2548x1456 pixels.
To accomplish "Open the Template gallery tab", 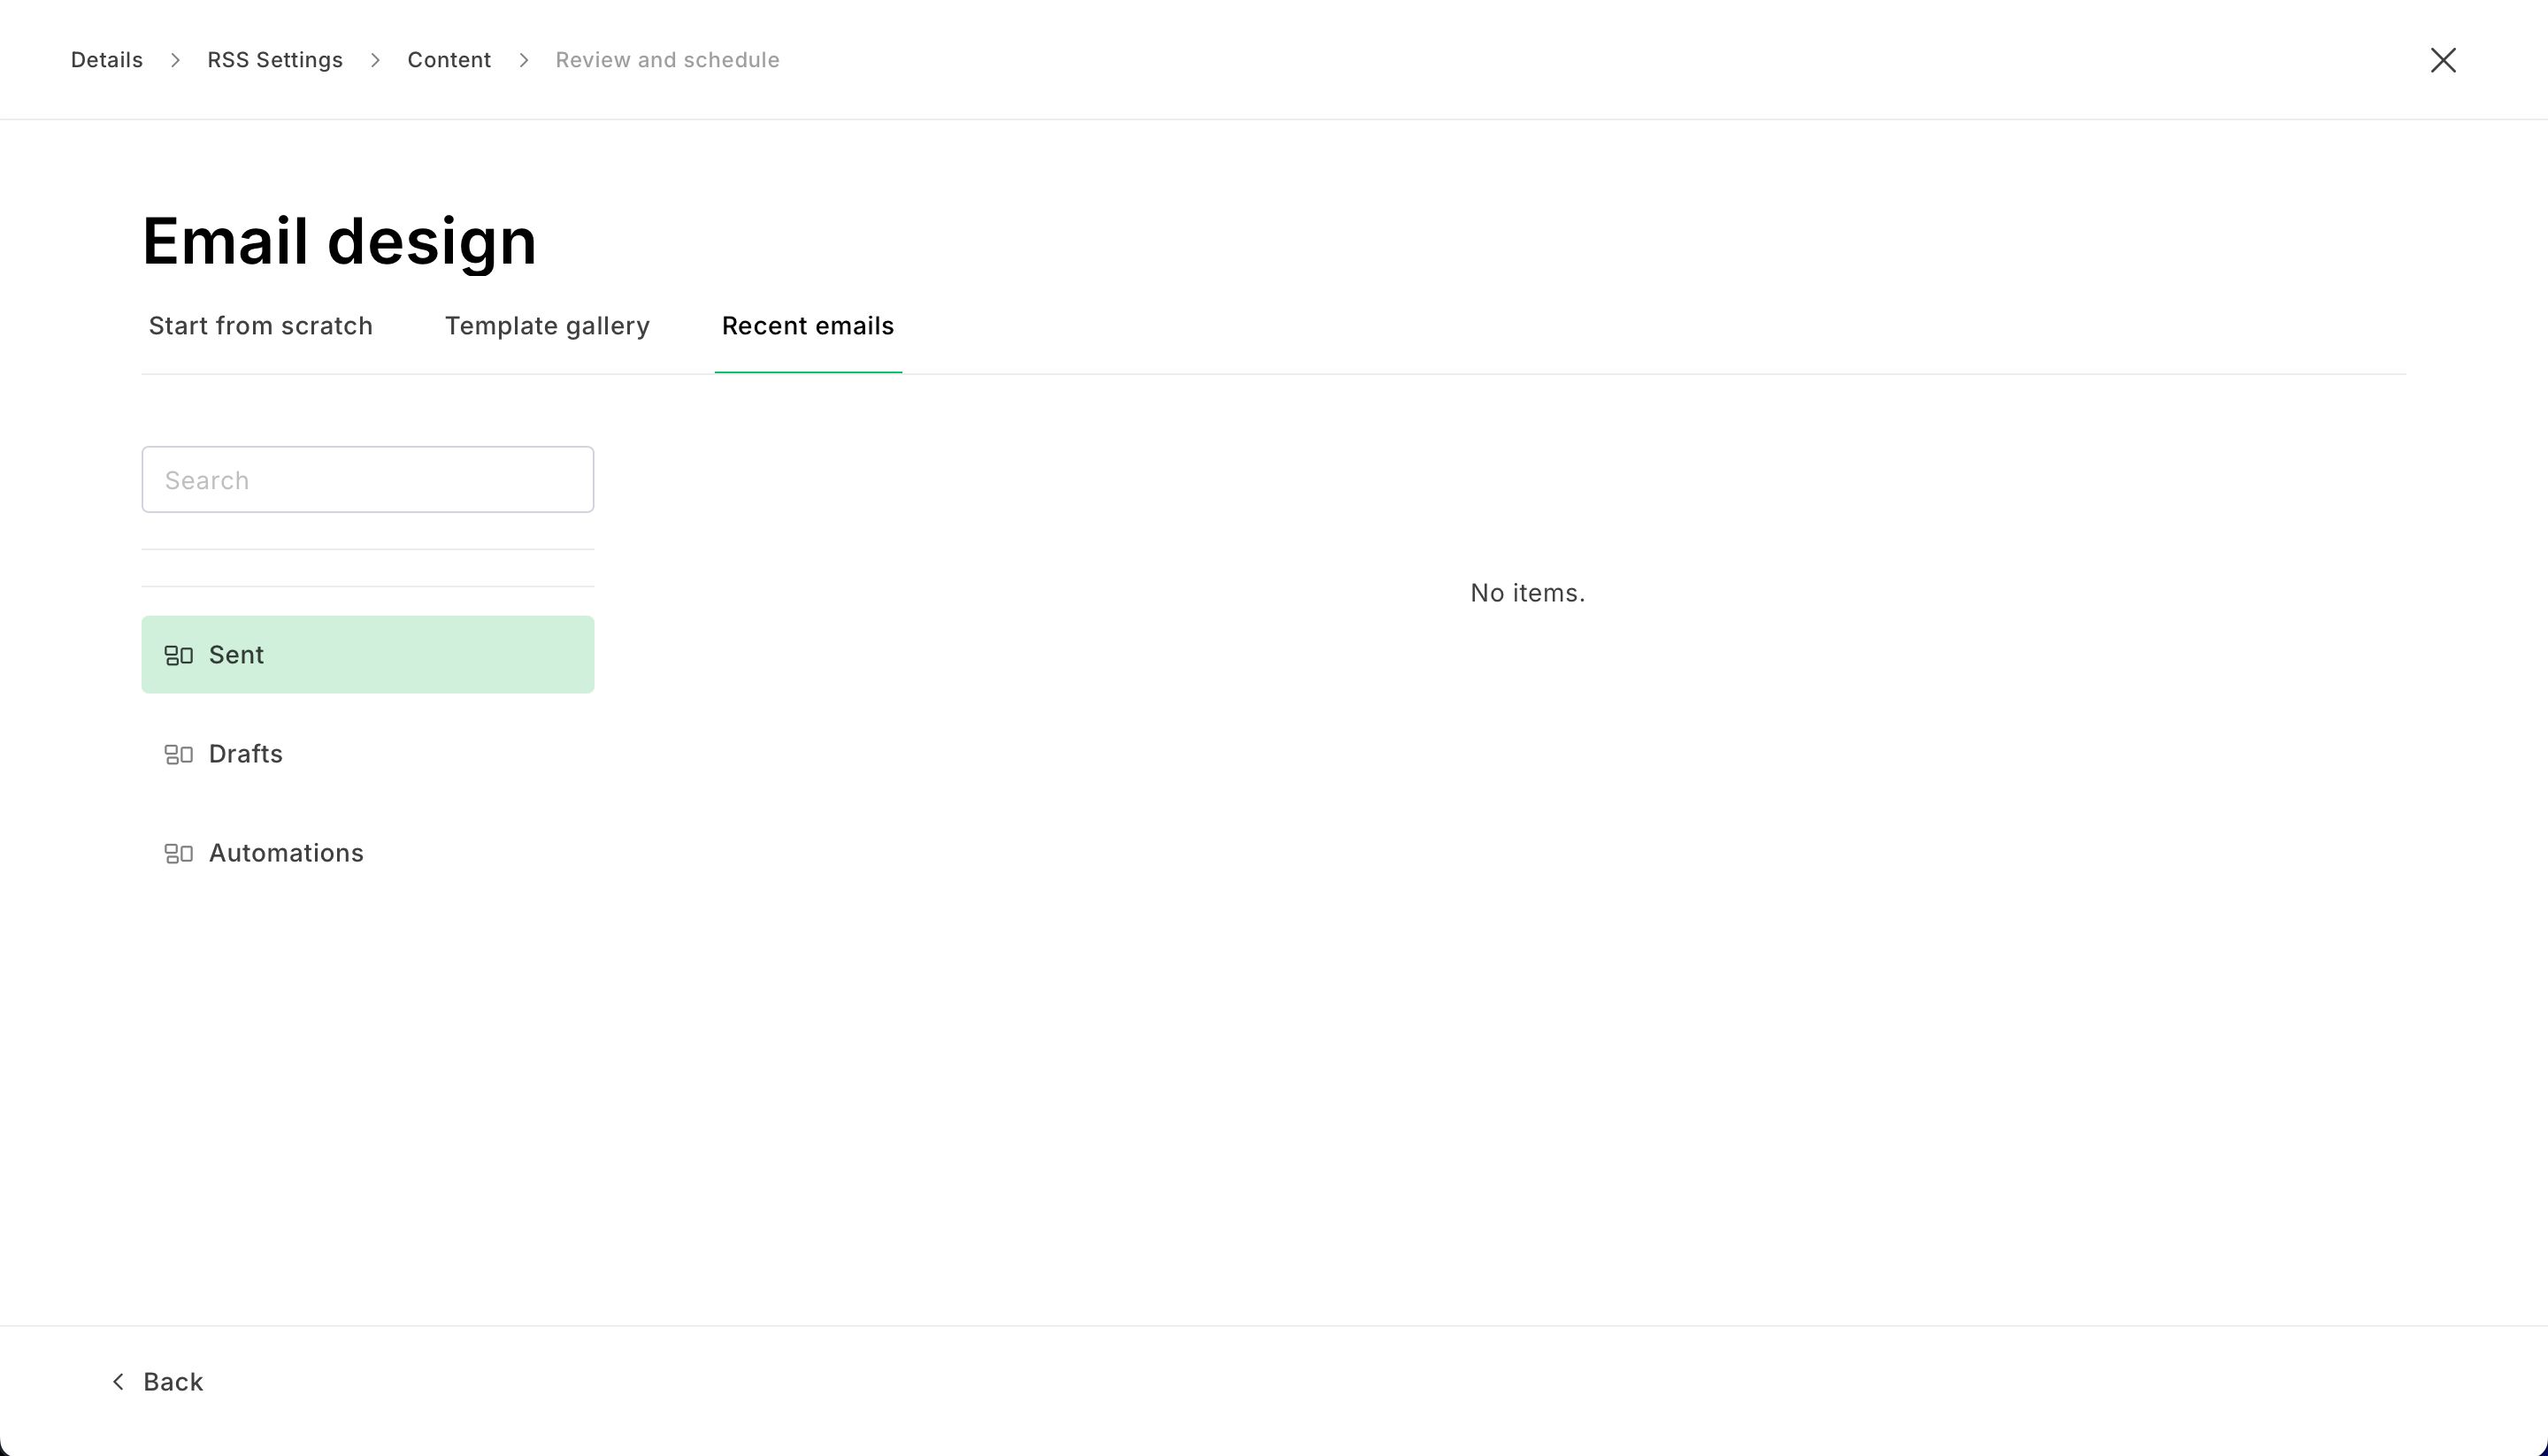I will (547, 326).
